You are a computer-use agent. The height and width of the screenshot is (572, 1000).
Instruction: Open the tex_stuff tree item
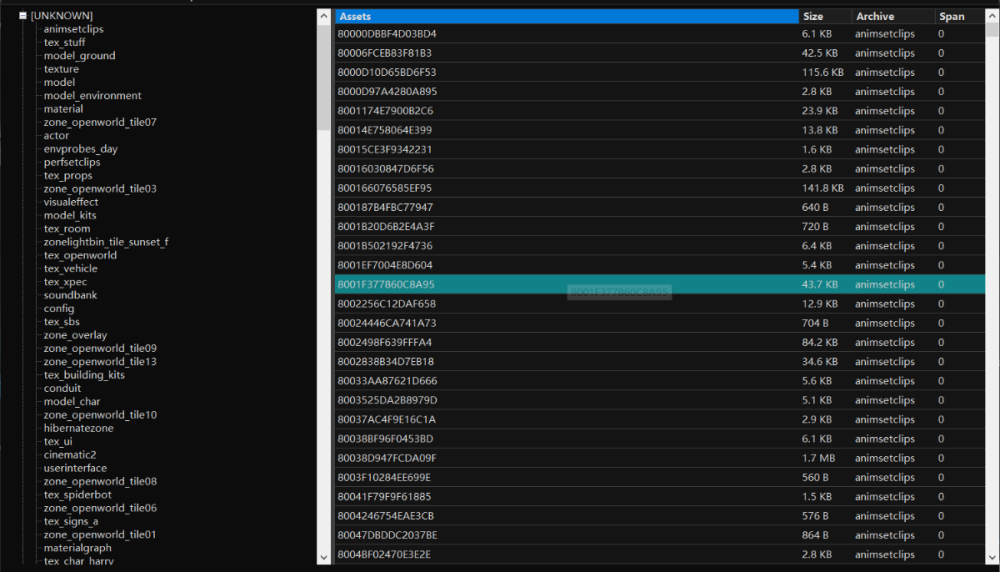click(x=64, y=42)
